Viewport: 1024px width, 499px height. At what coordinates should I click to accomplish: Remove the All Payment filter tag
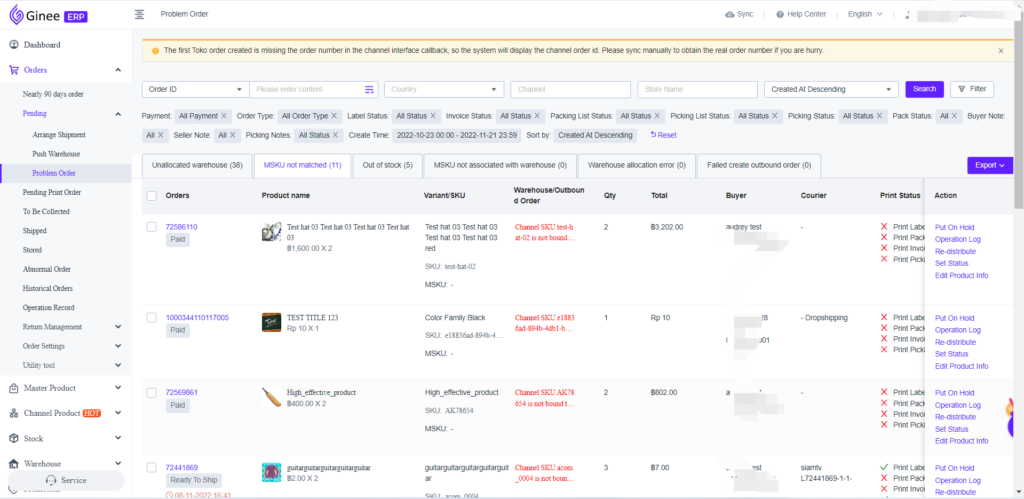click(x=223, y=116)
